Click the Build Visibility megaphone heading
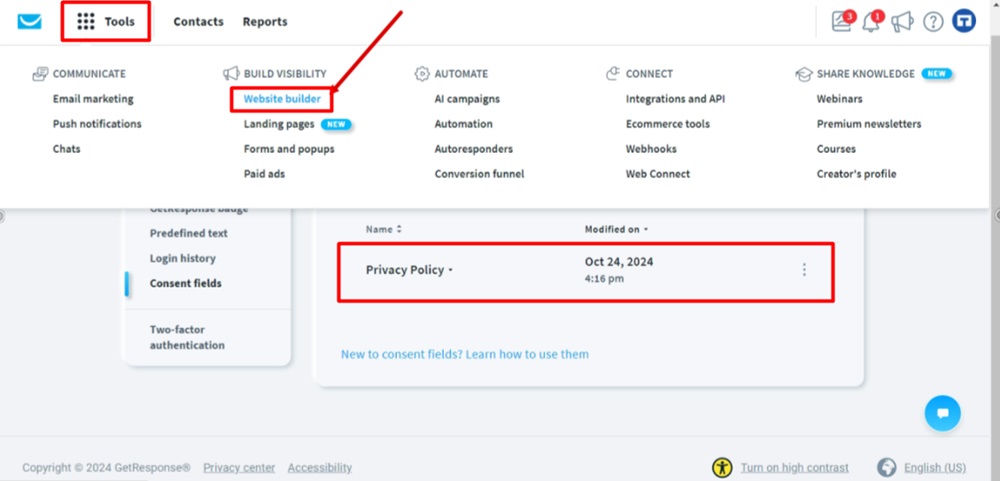The image size is (1000, 481). pos(275,74)
